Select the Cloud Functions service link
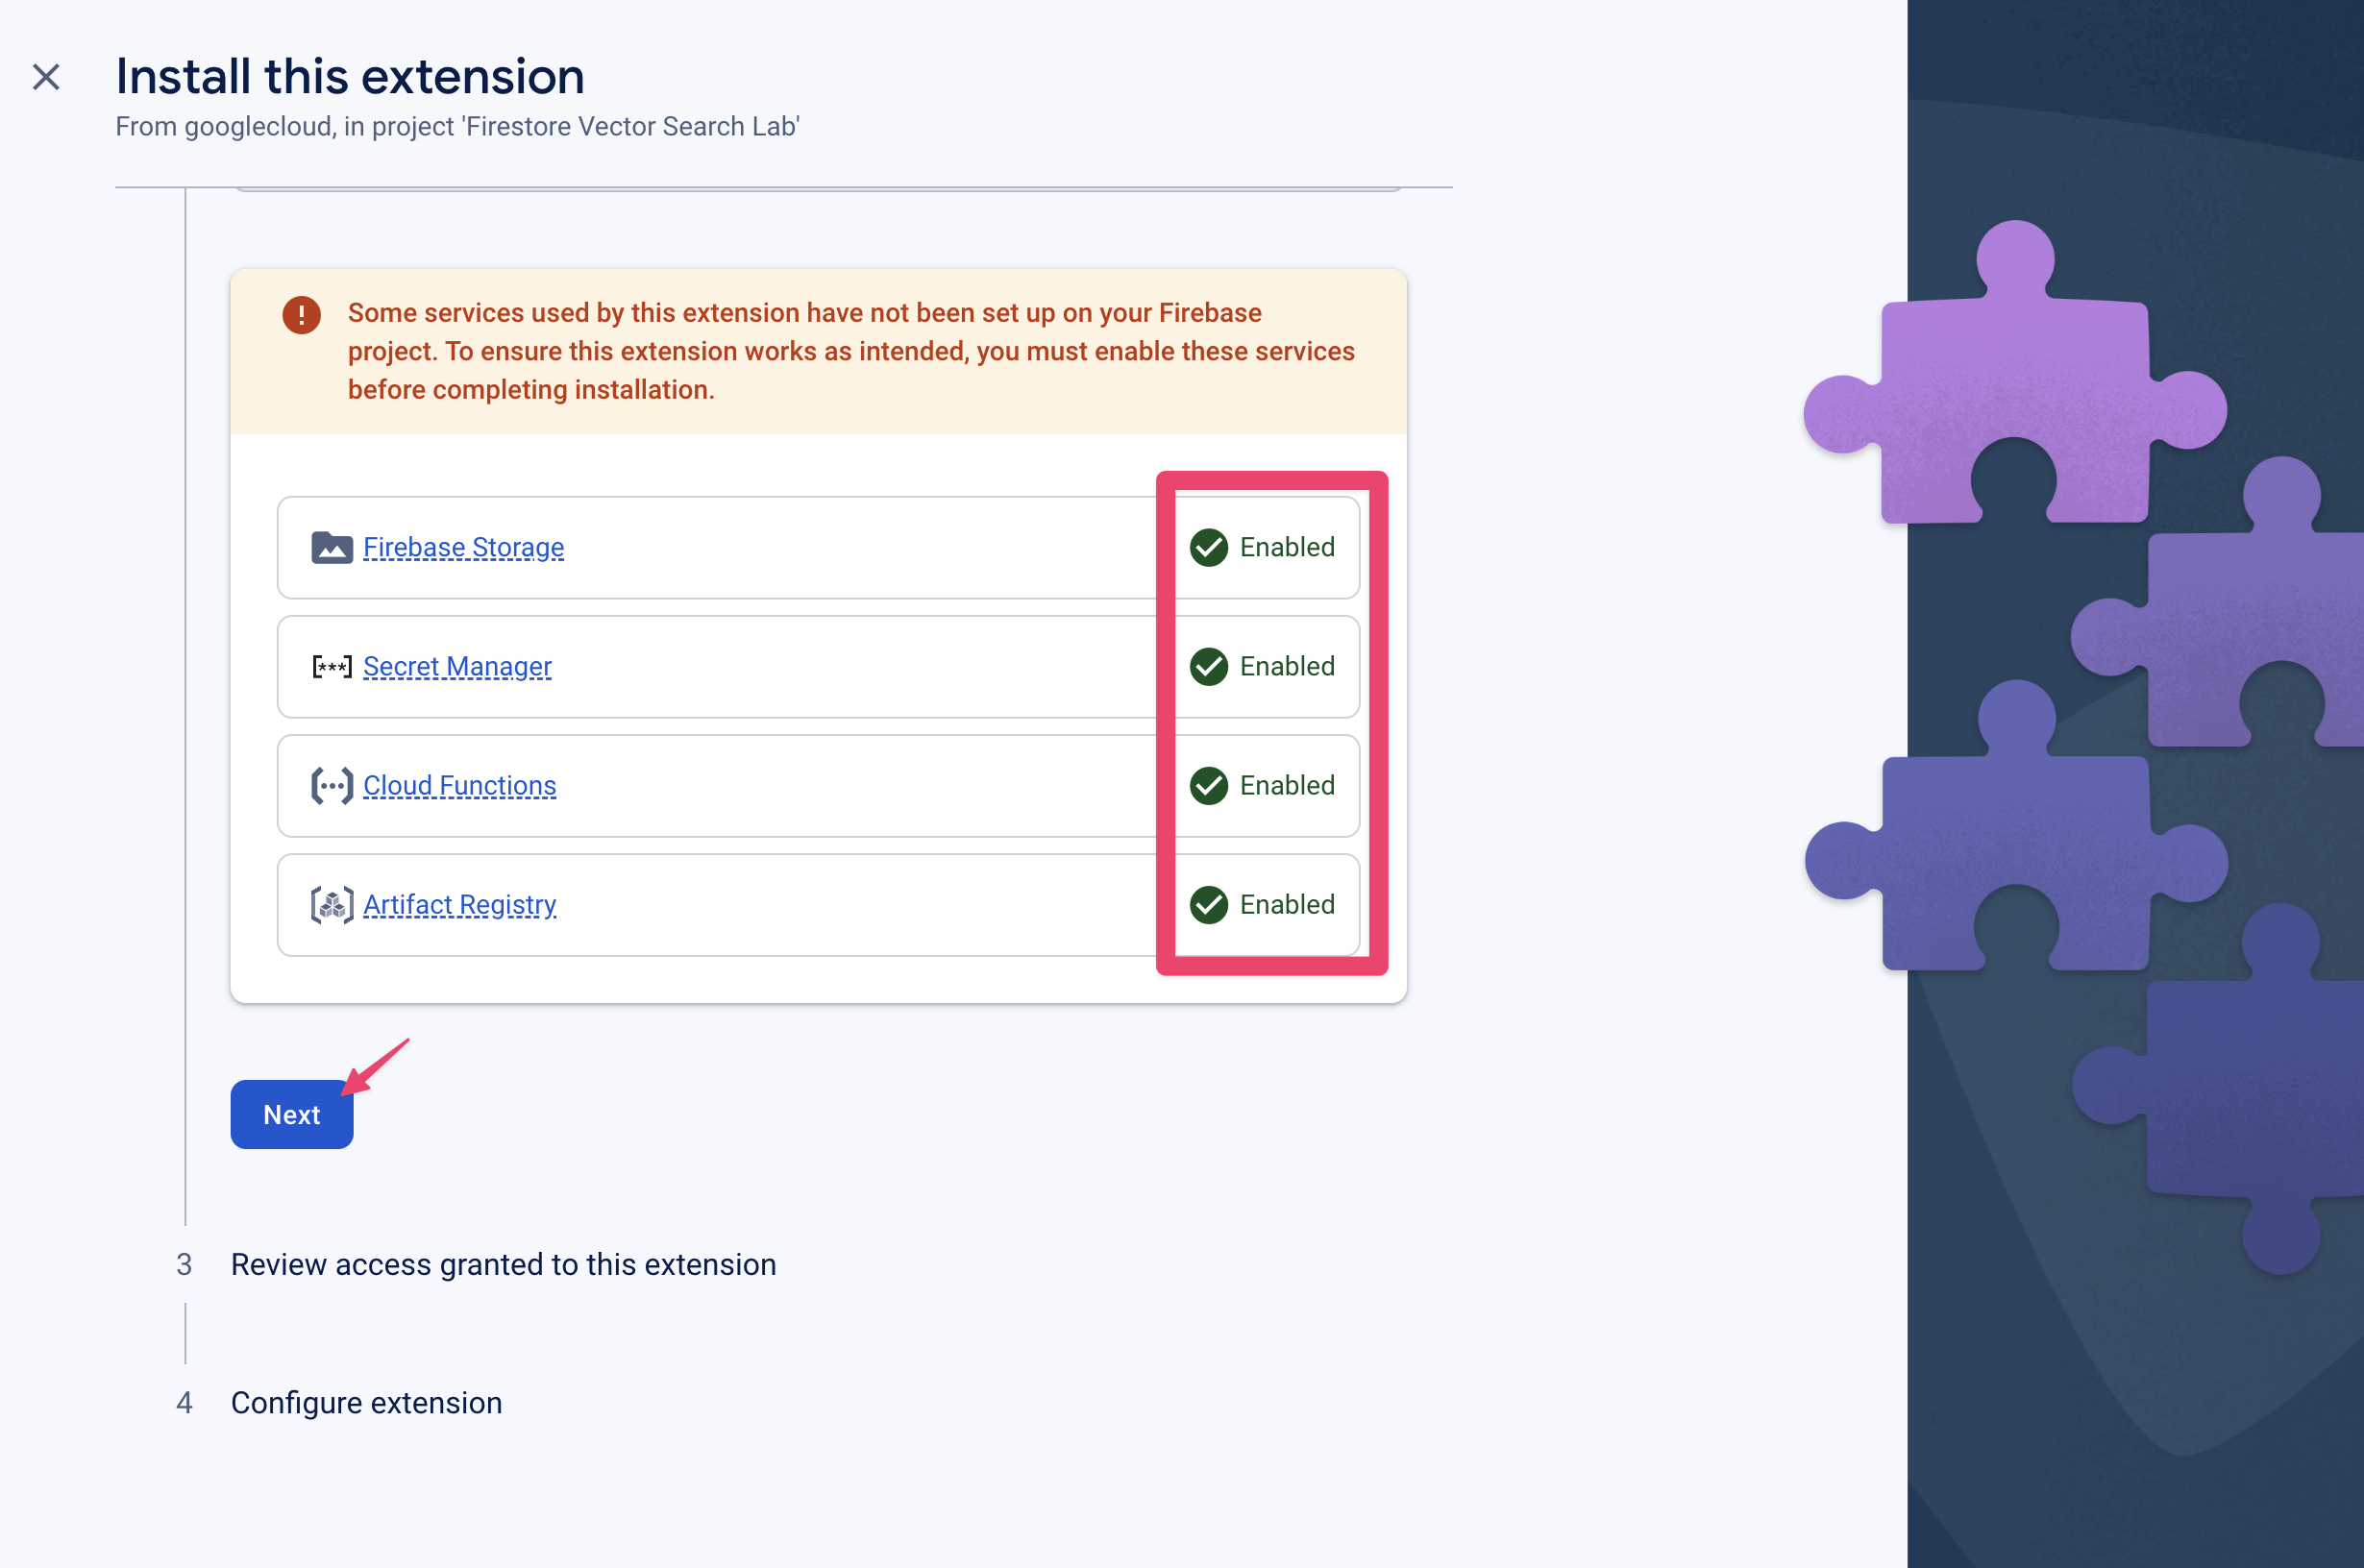2364x1568 pixels. click(460, 786)
